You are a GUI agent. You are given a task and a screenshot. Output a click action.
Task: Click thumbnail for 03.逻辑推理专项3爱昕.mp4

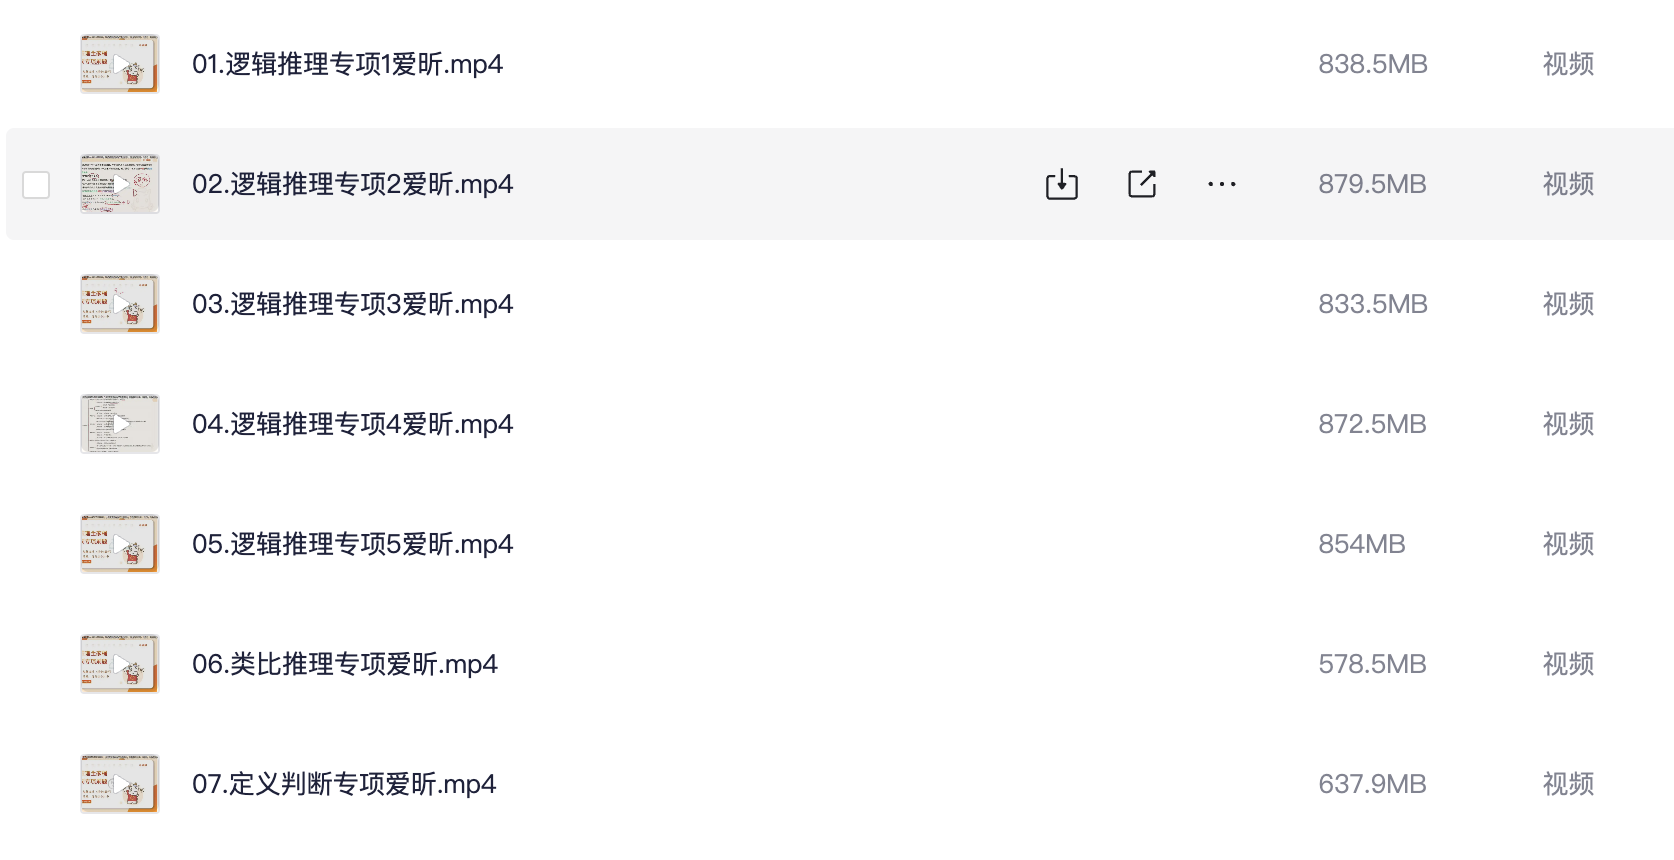120,304
